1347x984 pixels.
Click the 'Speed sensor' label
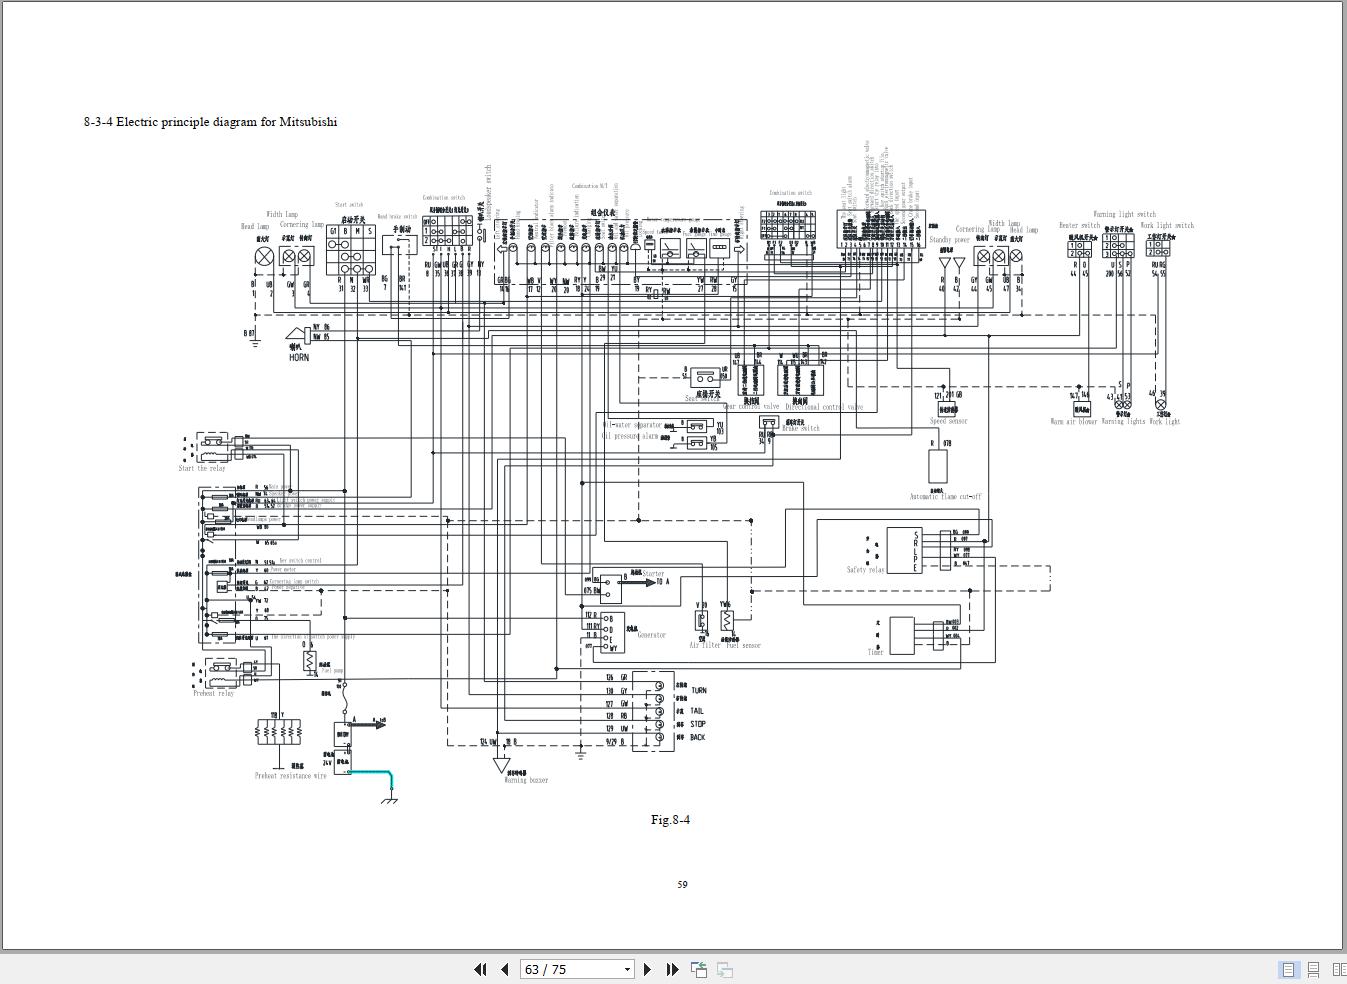coord(948,421)
